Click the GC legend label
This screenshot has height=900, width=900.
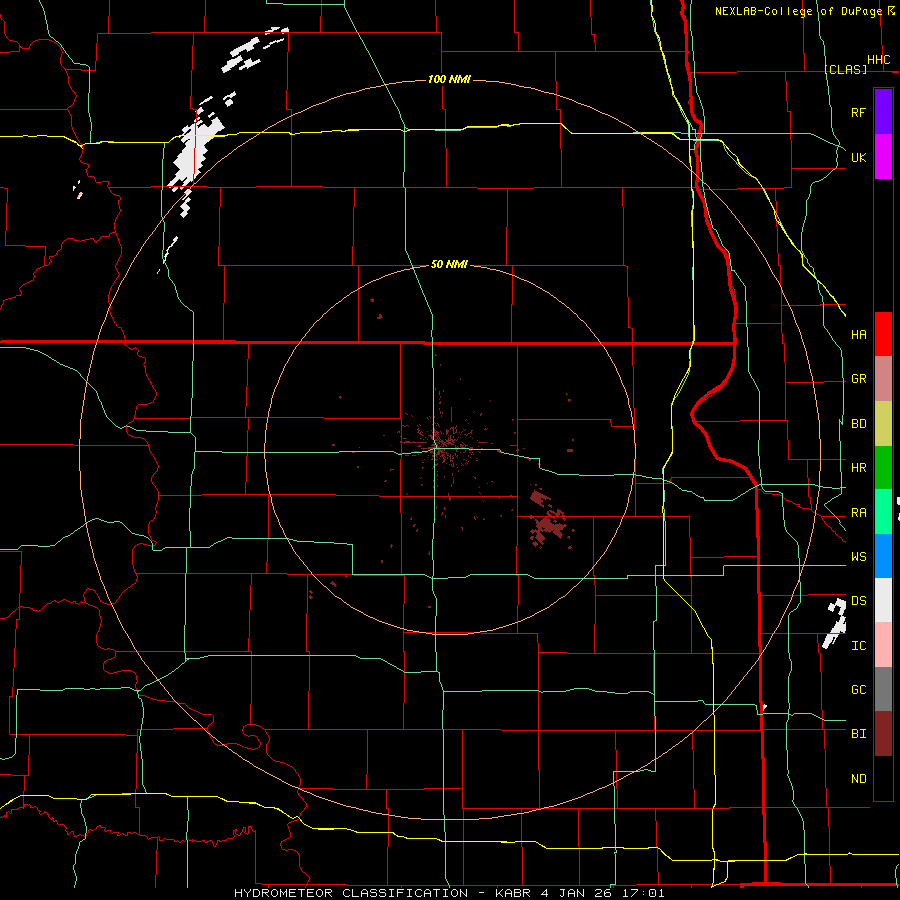pos(858,689)
